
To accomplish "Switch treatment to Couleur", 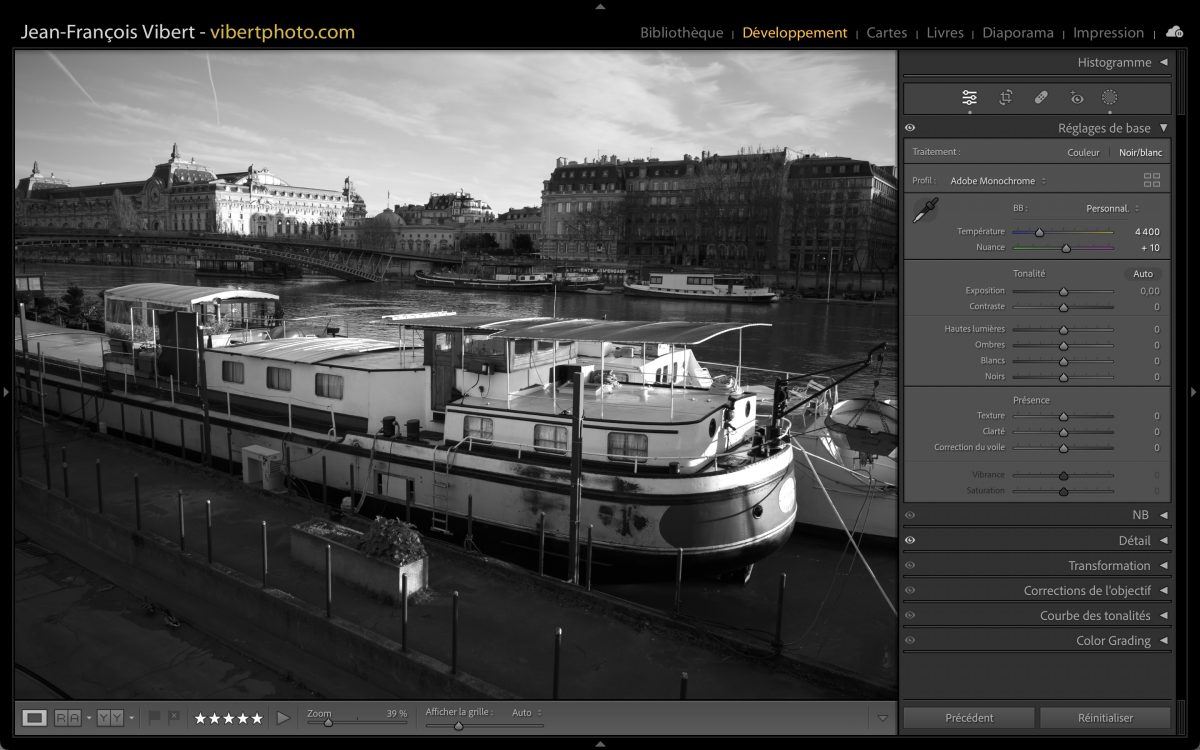I will (1083, 153).
